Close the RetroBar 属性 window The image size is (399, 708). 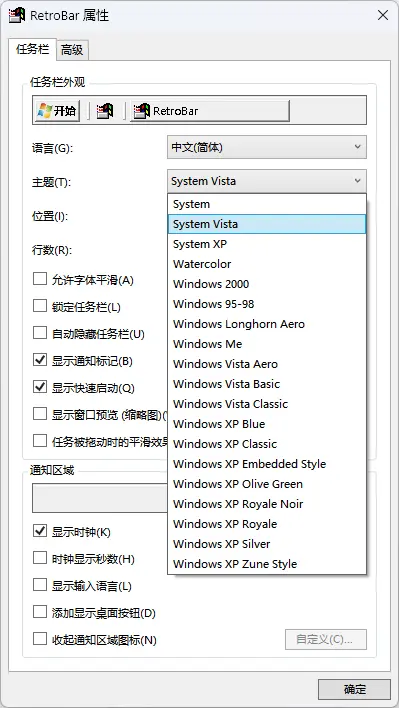pos(383,15)
